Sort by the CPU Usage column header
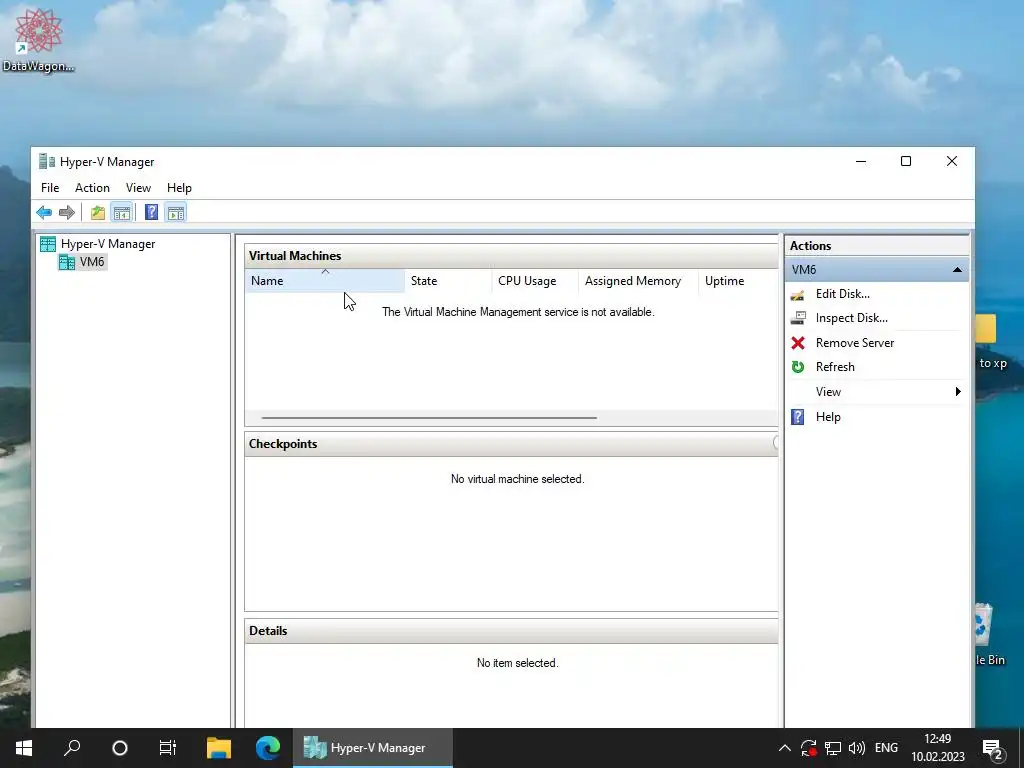 pyautogui.click(x=534, y=281)
